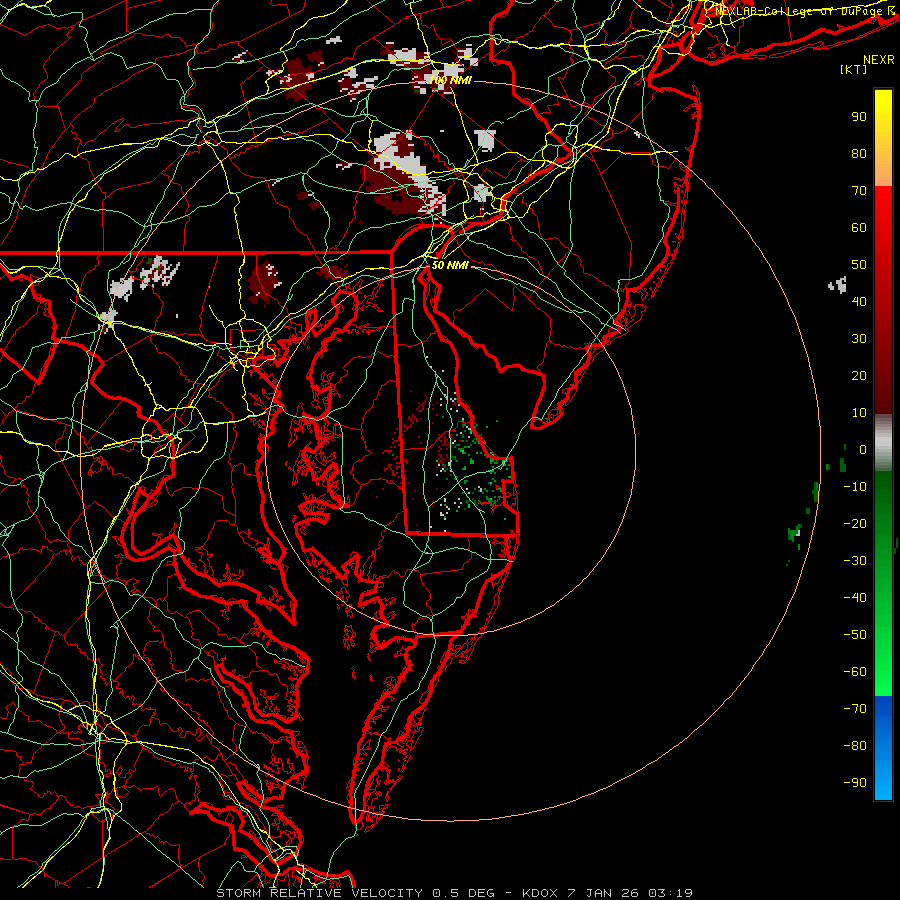Select the gray zero-velocity band of the color bar

pyautogui.click(x=883, y=443)
